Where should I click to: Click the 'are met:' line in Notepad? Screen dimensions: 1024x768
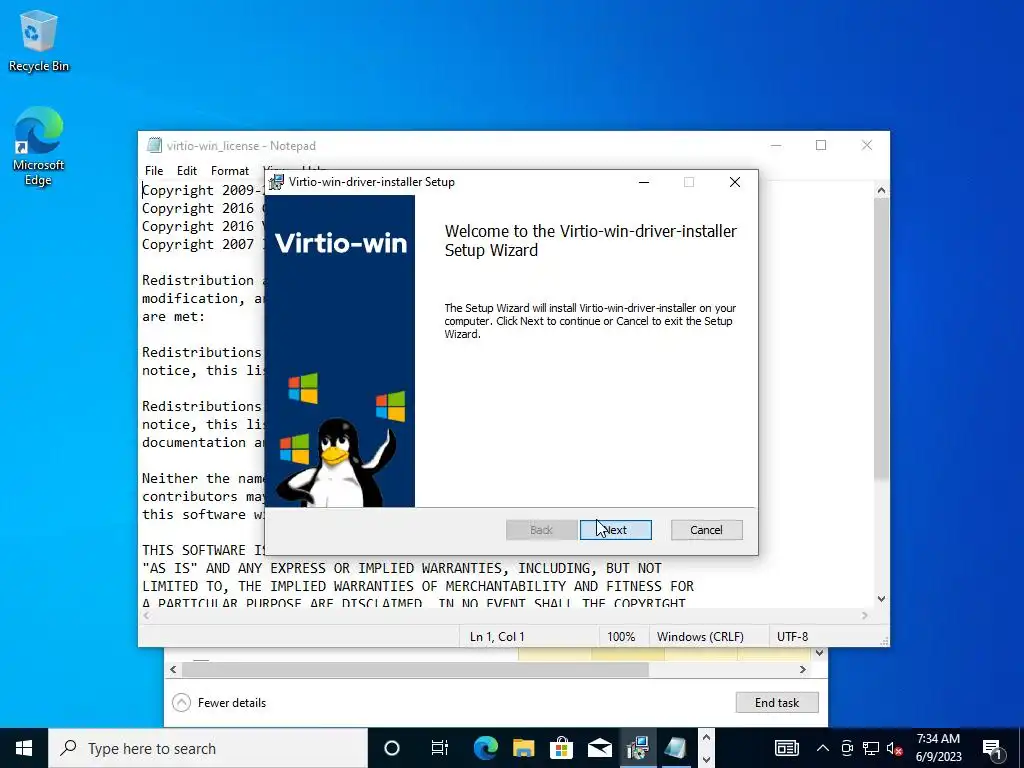pyautogui.click(x=174, y=316)
